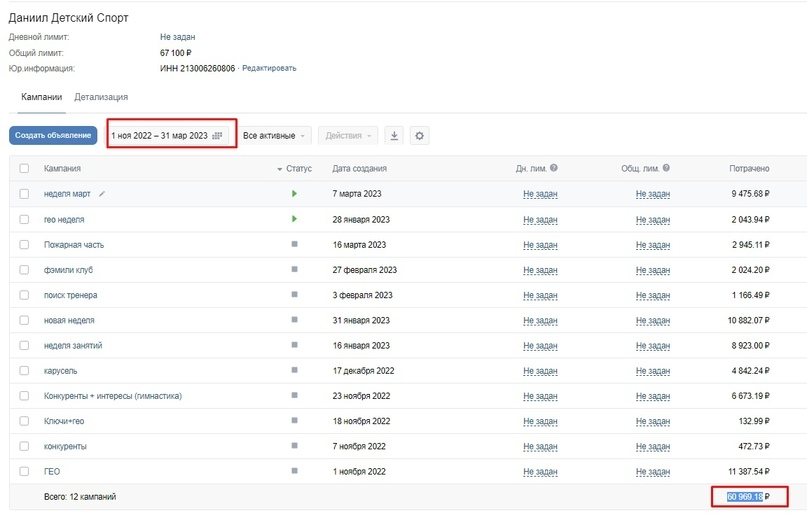807x520 pixels.
Task: Edit daily limit Не задан for неделя март
Action: 540,194
